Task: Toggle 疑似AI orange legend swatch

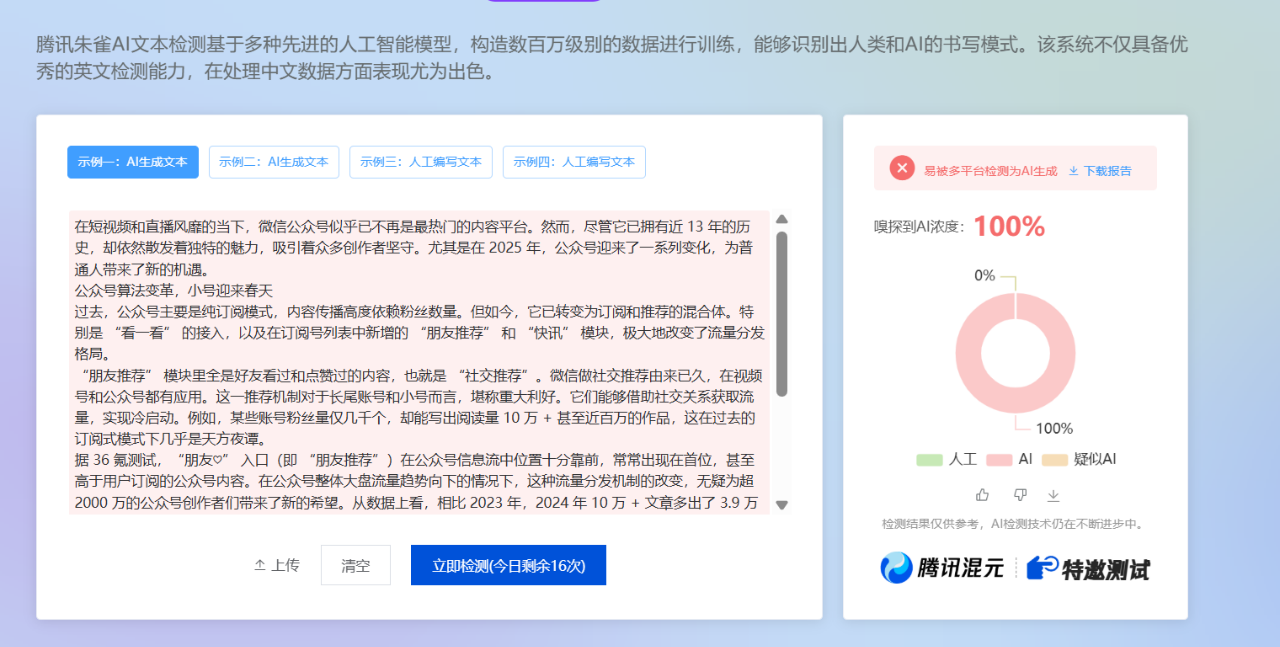Action: [x=1054, y=460]
